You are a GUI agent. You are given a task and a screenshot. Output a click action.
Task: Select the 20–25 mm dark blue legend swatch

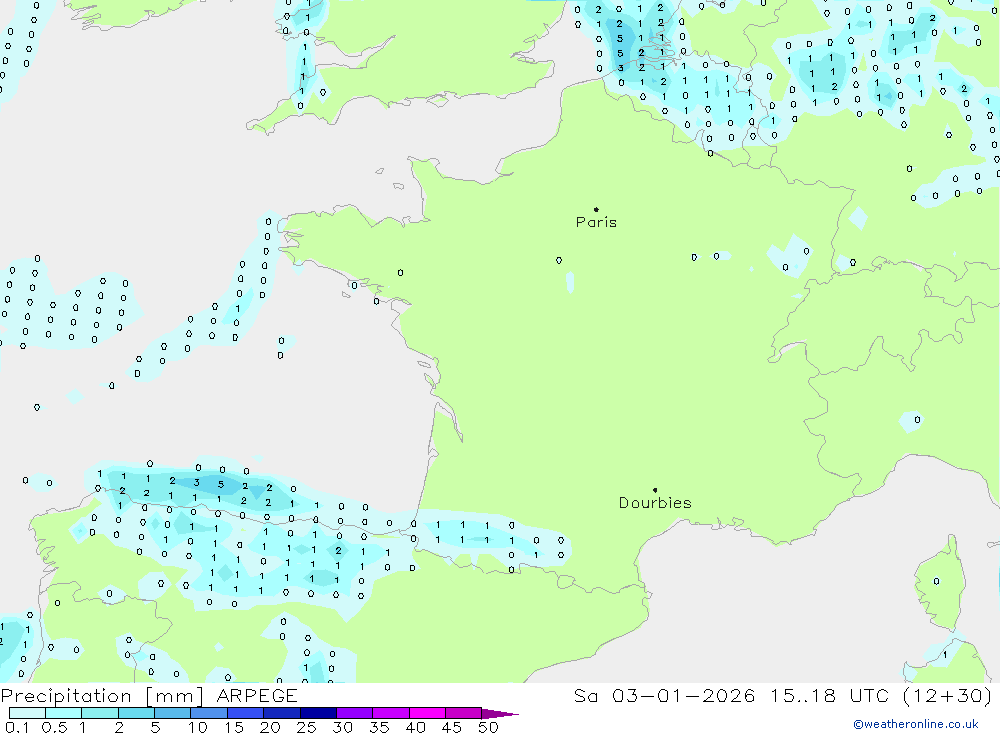point(282,713)
